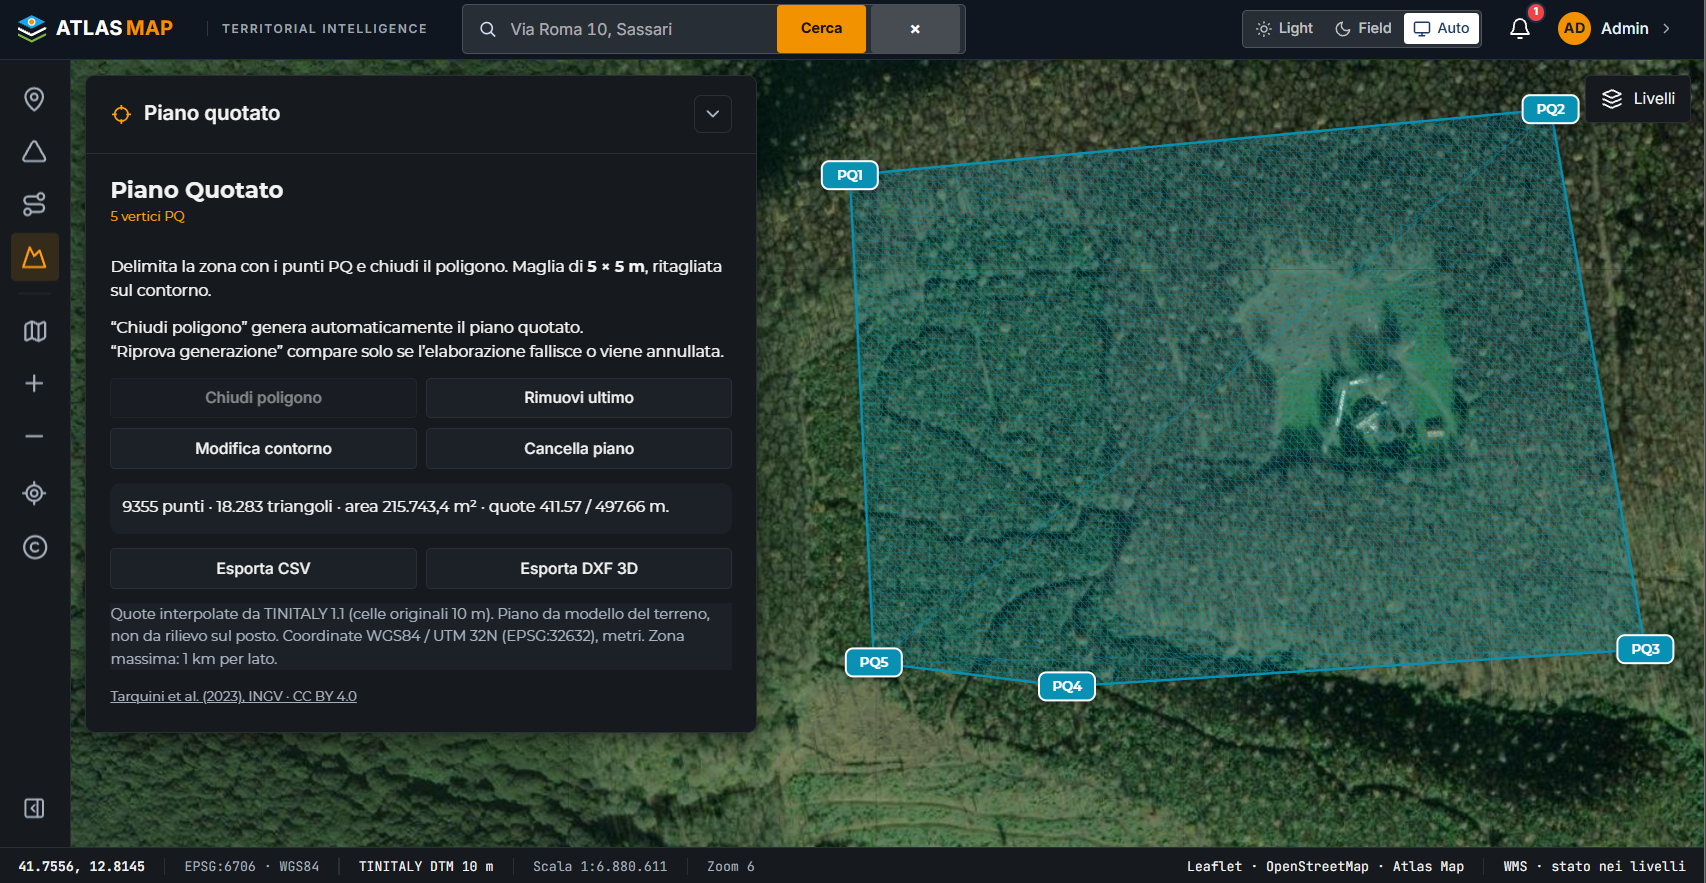Click the AD user avatar
The image size is (1706, 883).
1574,29
